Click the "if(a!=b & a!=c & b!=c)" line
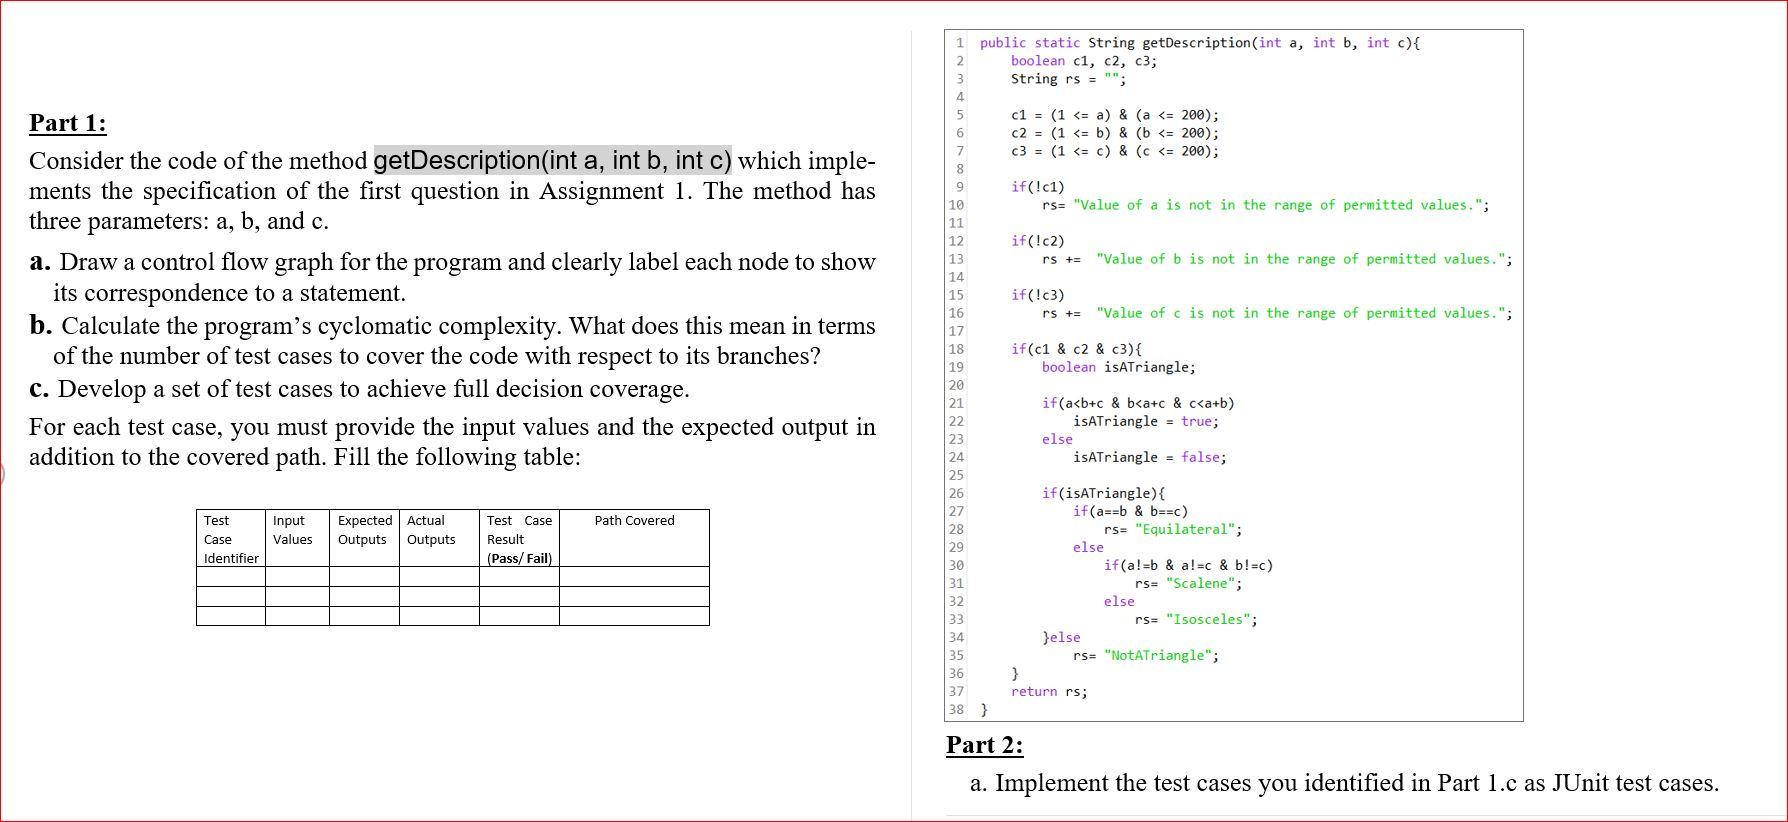Image resolution: width=1788 pixels, height=822 pixels. click(1188, 565)
